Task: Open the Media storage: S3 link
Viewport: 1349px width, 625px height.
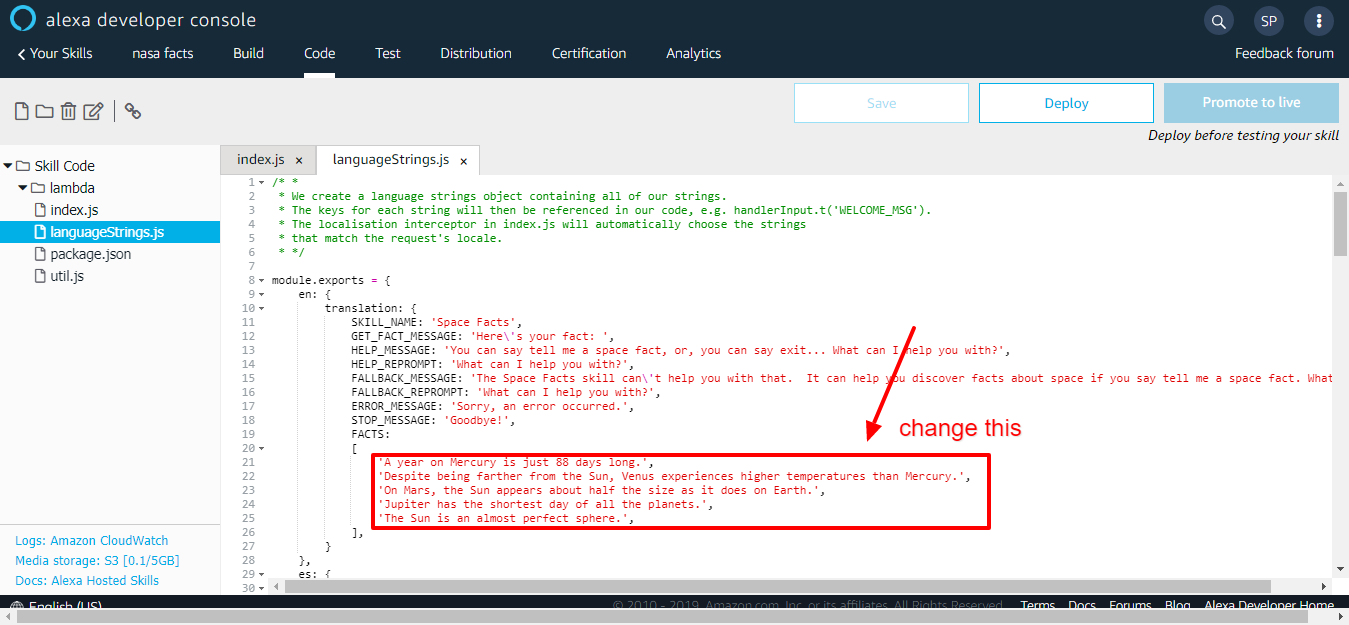Action: [x=97, y=560]
